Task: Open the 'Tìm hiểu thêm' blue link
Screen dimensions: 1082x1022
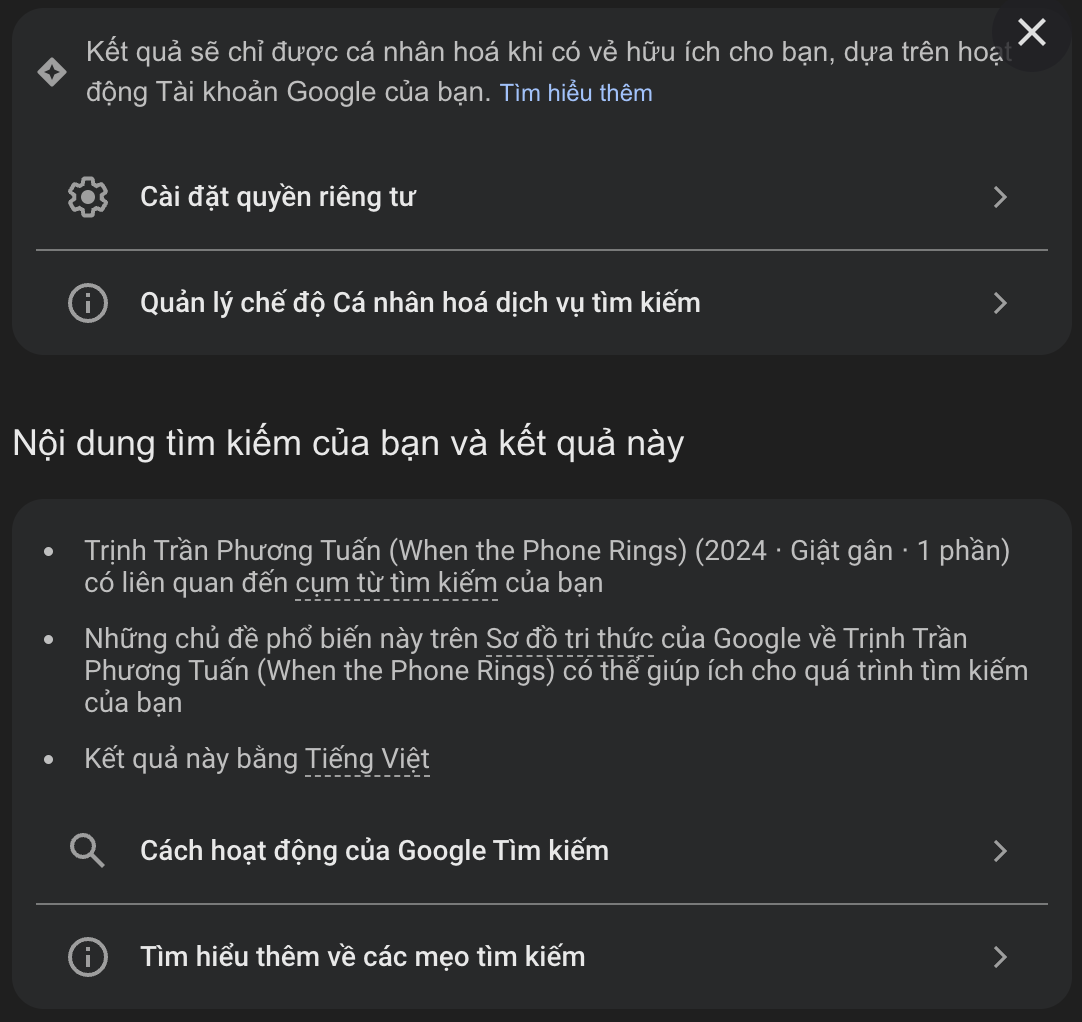Action: click(x=576, y=92)
